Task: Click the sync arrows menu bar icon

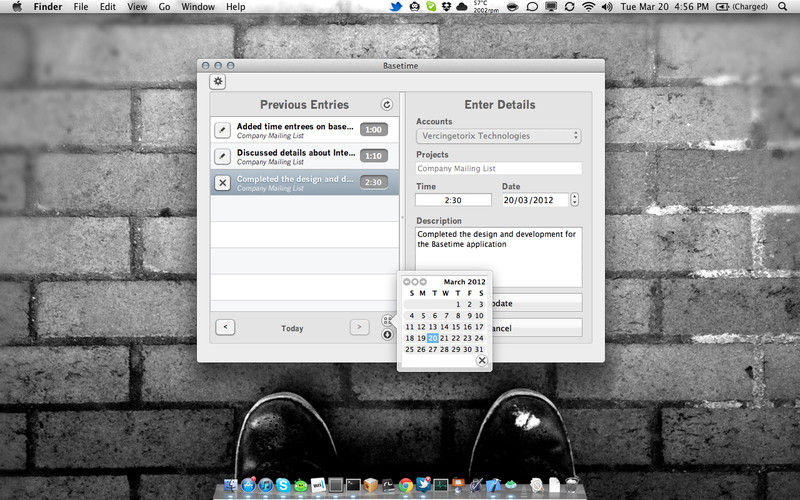Action: (569, 7)
